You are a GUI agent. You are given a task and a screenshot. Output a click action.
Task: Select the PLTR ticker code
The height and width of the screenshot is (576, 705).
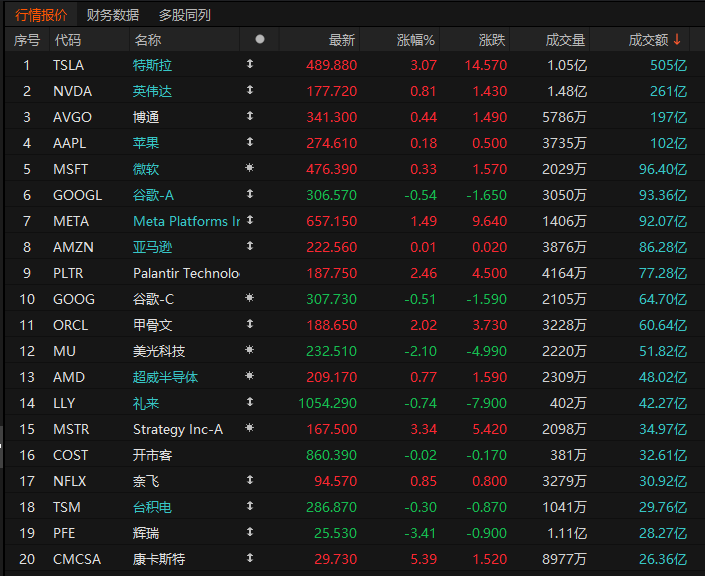[68, 273]
